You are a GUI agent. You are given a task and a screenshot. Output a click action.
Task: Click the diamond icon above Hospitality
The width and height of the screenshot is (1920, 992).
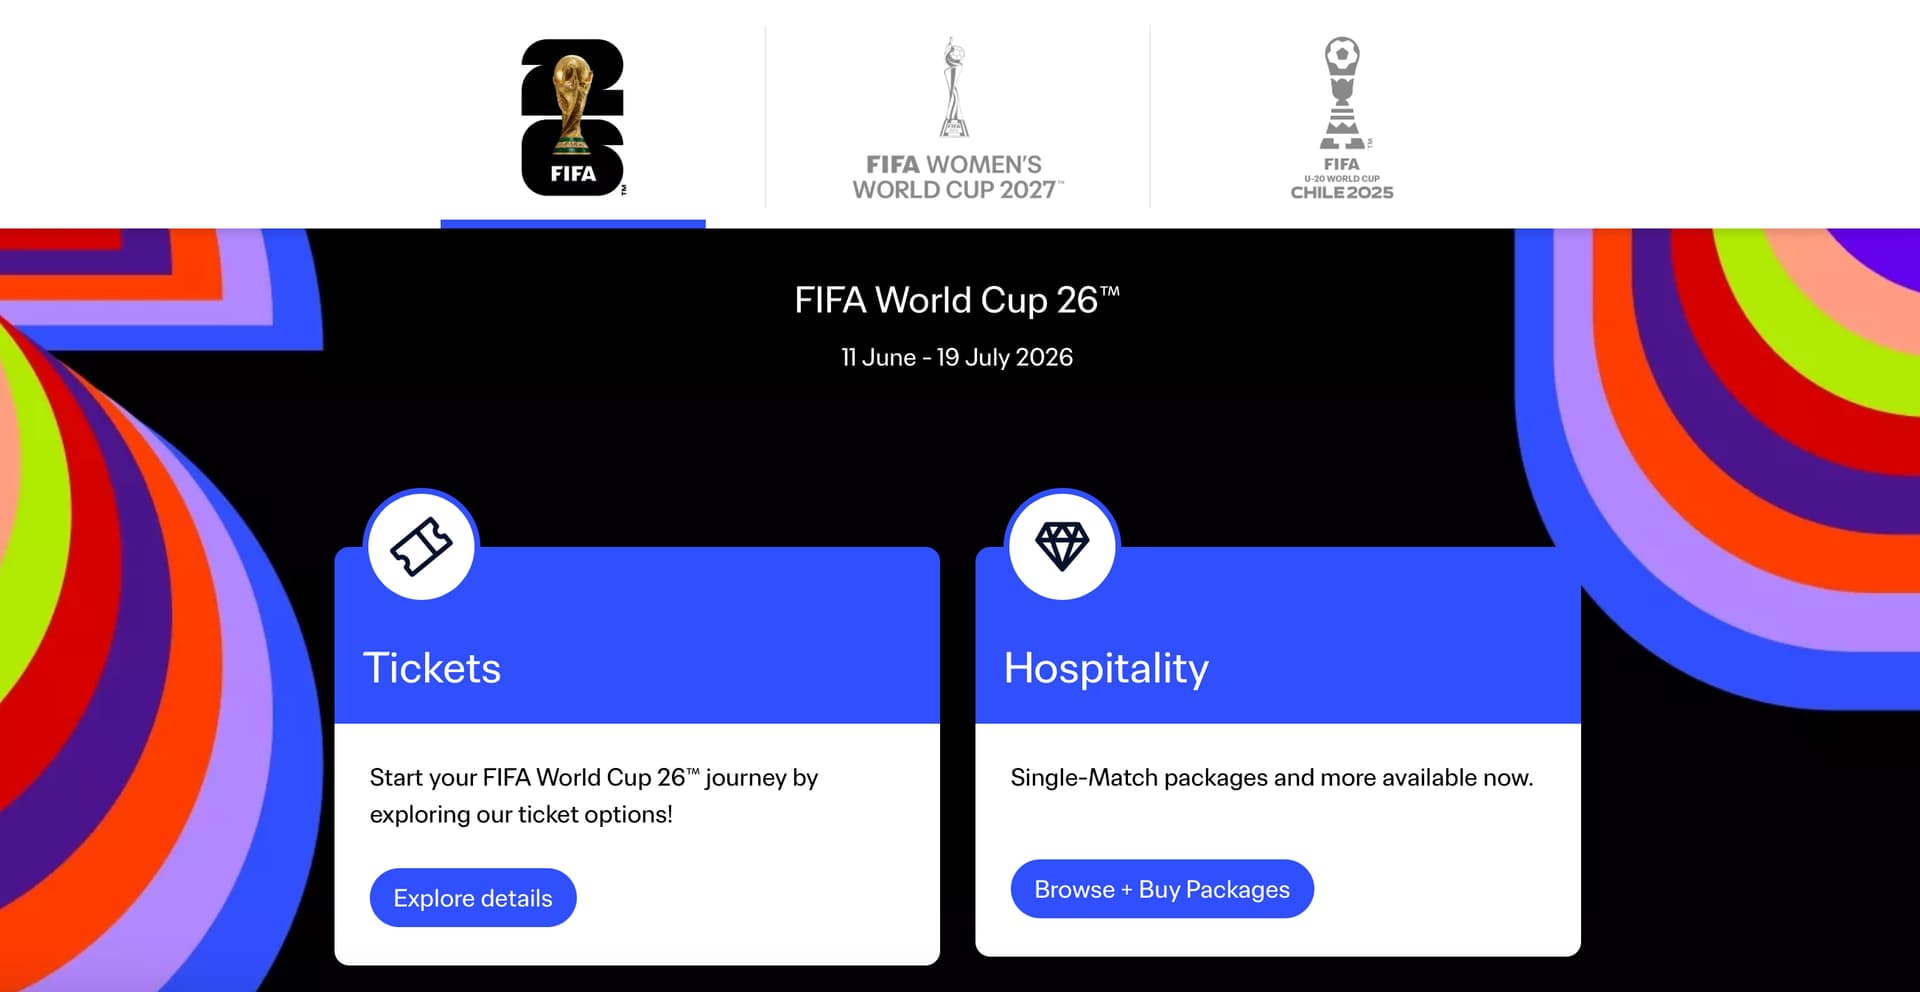tap(1062, 546)
